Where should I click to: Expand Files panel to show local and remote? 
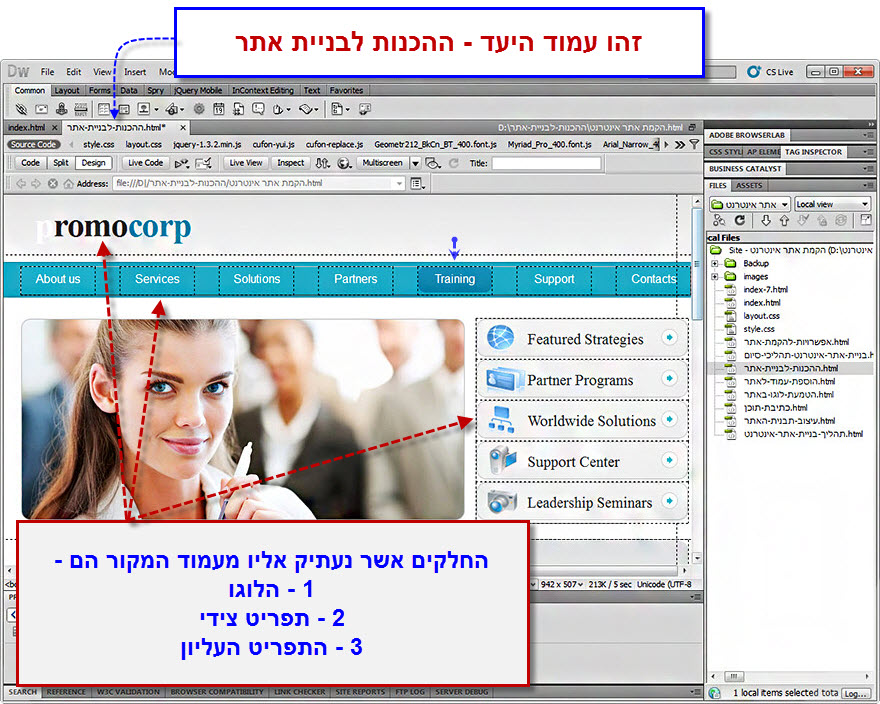coord(866,221)
